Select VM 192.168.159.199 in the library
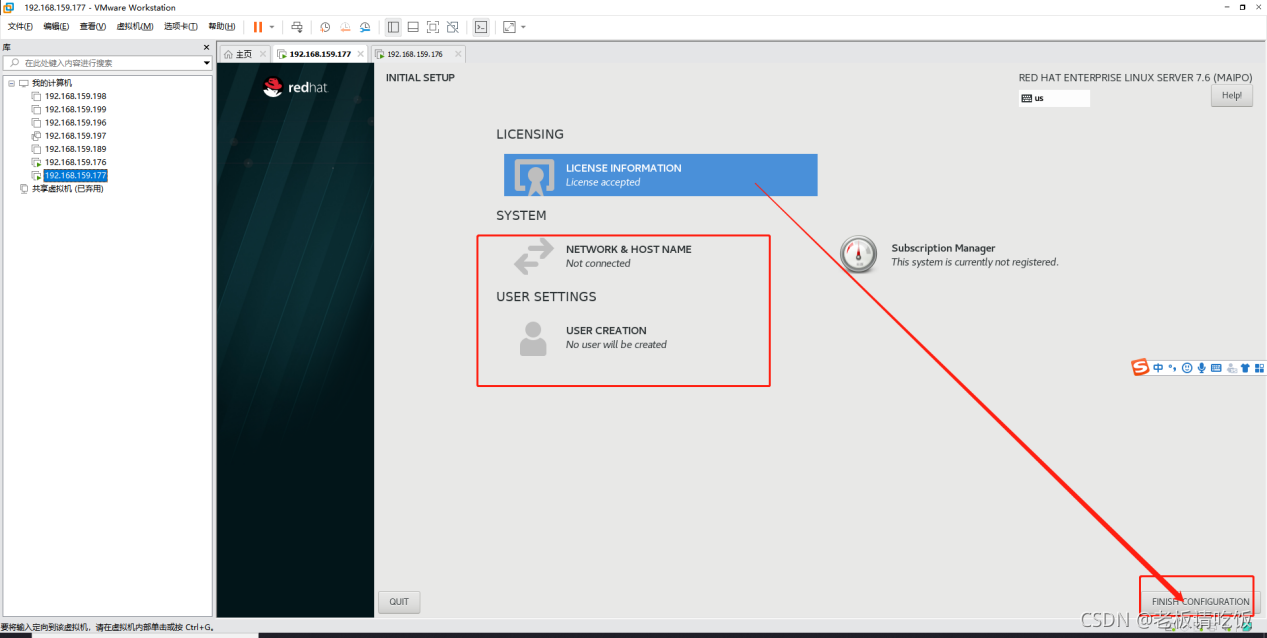 [x=75, y=109]
